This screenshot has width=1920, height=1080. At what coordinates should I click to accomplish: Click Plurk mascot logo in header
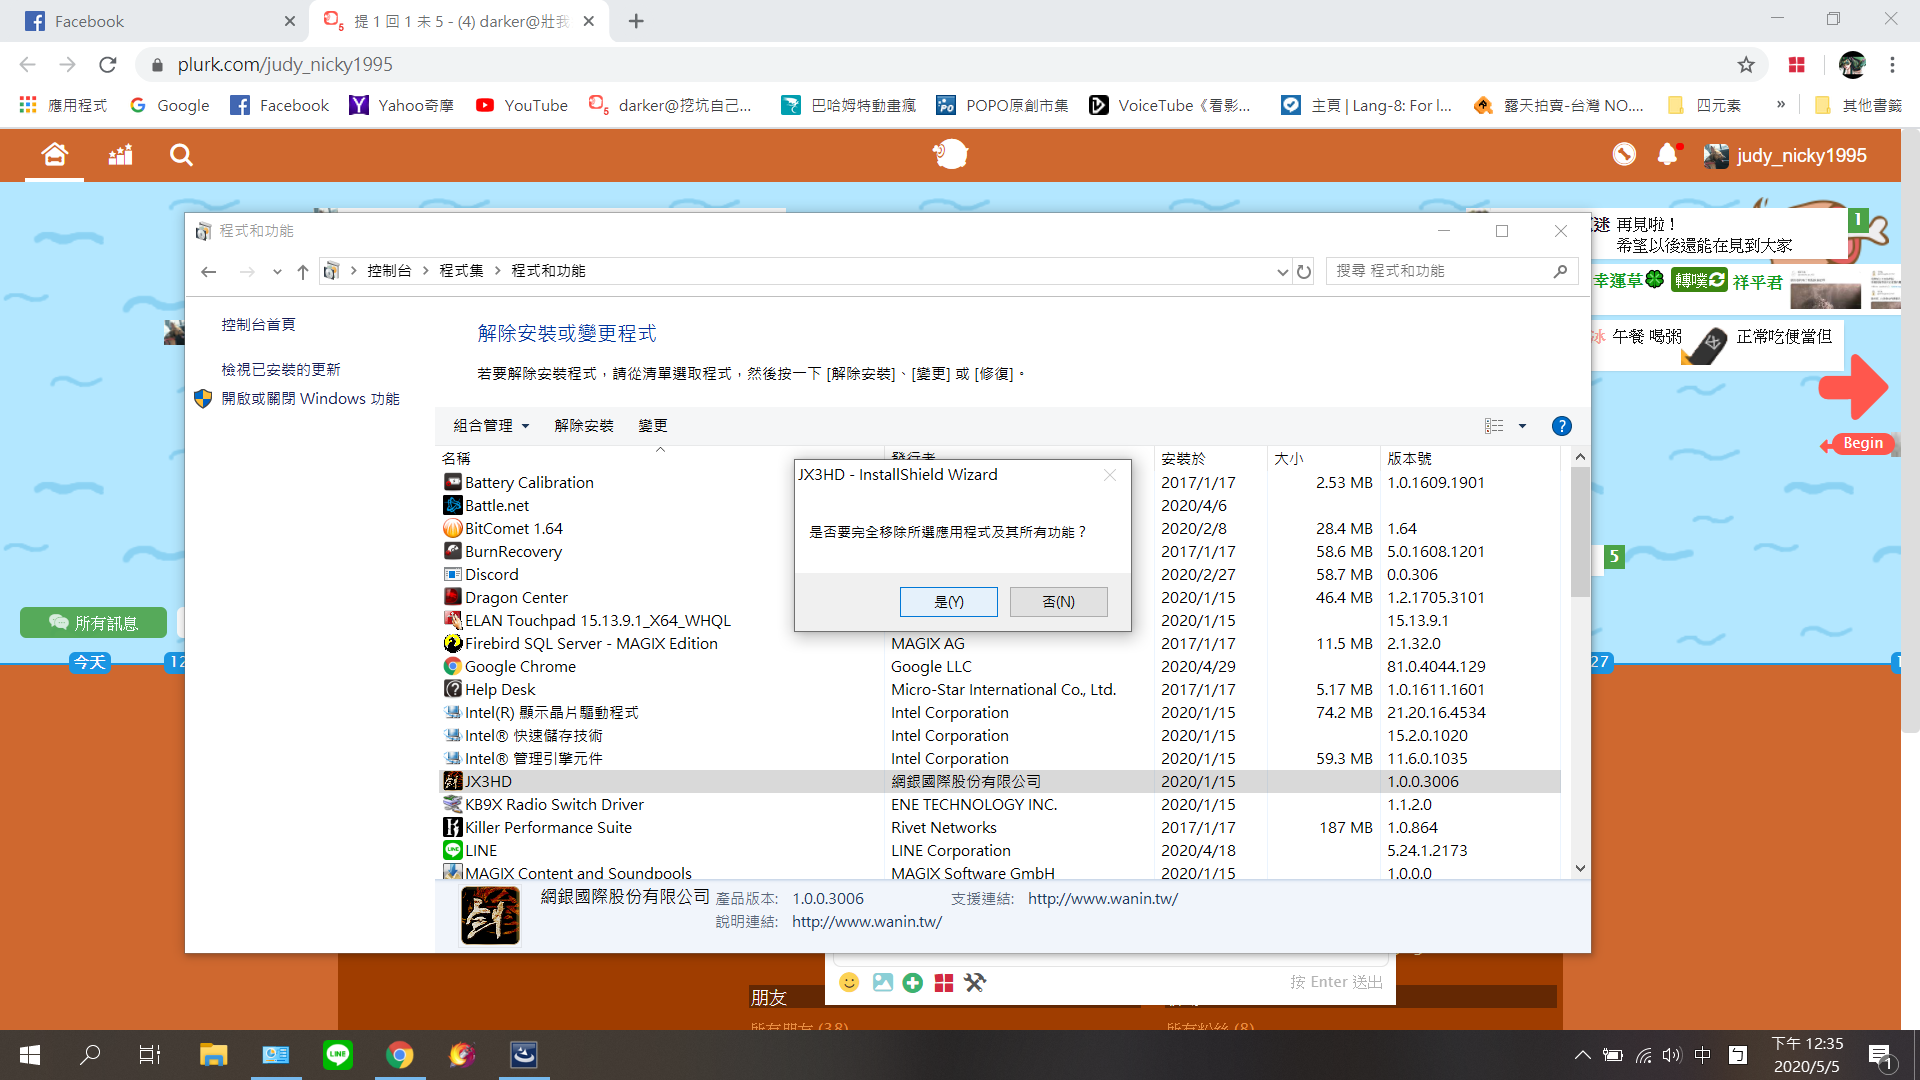click(950, 154)
